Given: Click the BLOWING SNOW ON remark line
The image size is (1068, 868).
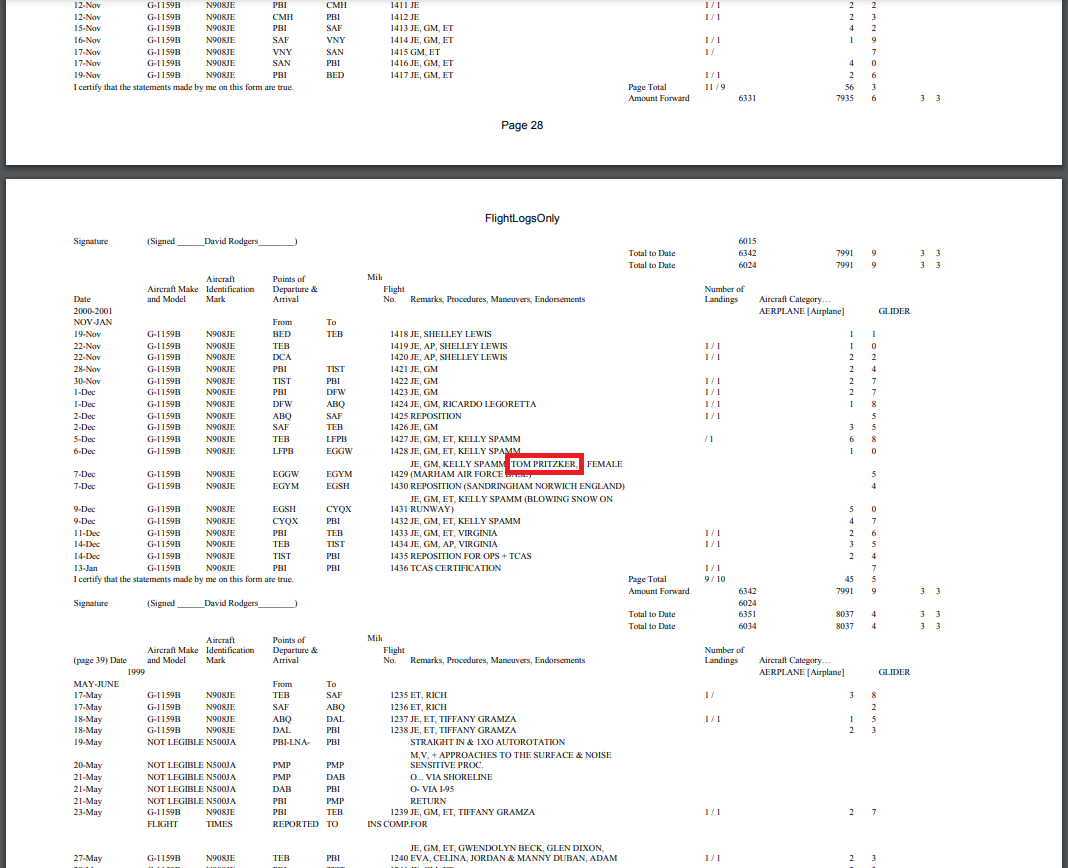Looking at the screenshot, I should [511, 498].
